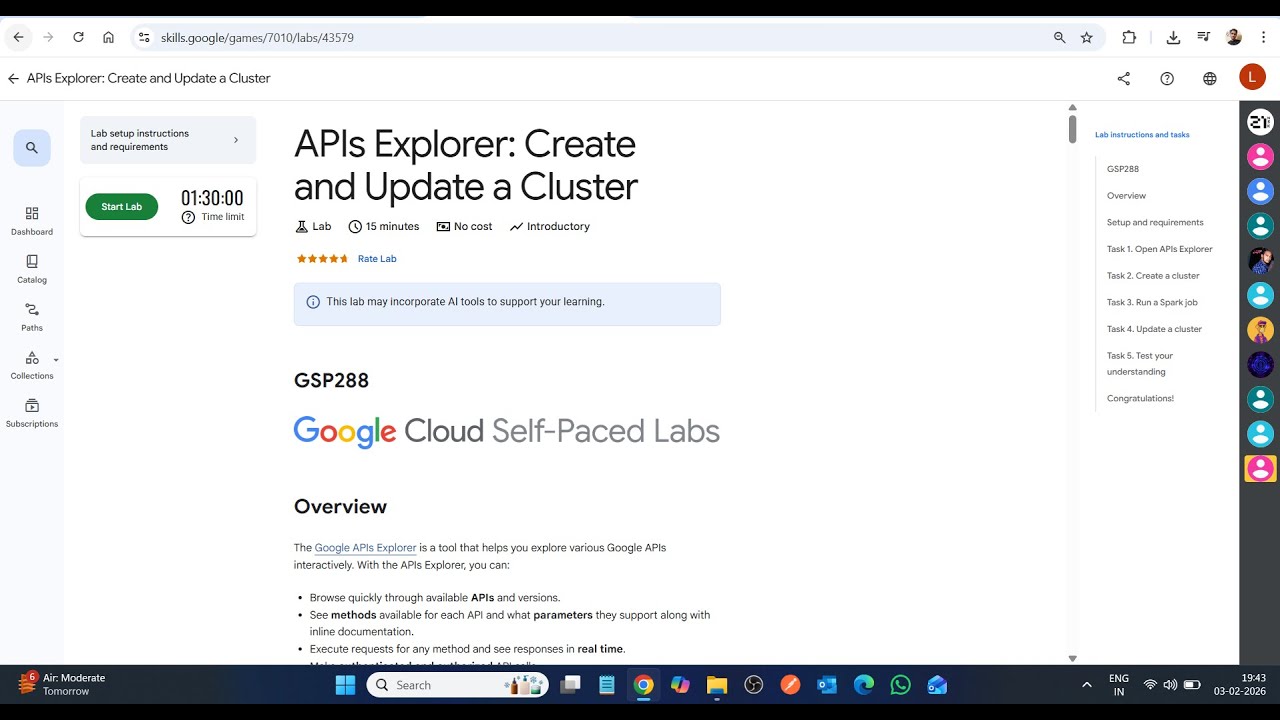Image resolution: width=1280 pixels, height=720 pixels.
Task: Open Chrome three-dot menu
Action: pyautogui.click(x=1264, y=37)
